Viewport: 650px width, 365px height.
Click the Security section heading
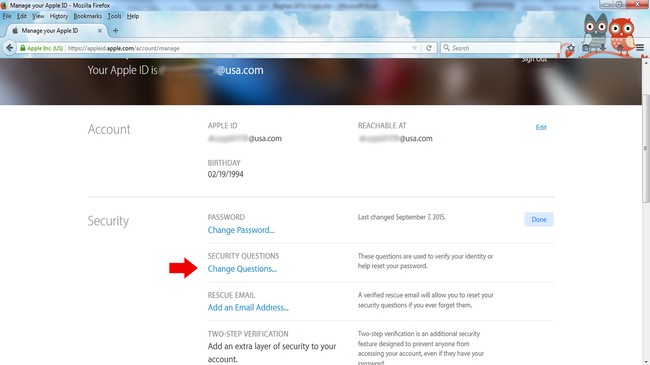[x=108, y=221]
